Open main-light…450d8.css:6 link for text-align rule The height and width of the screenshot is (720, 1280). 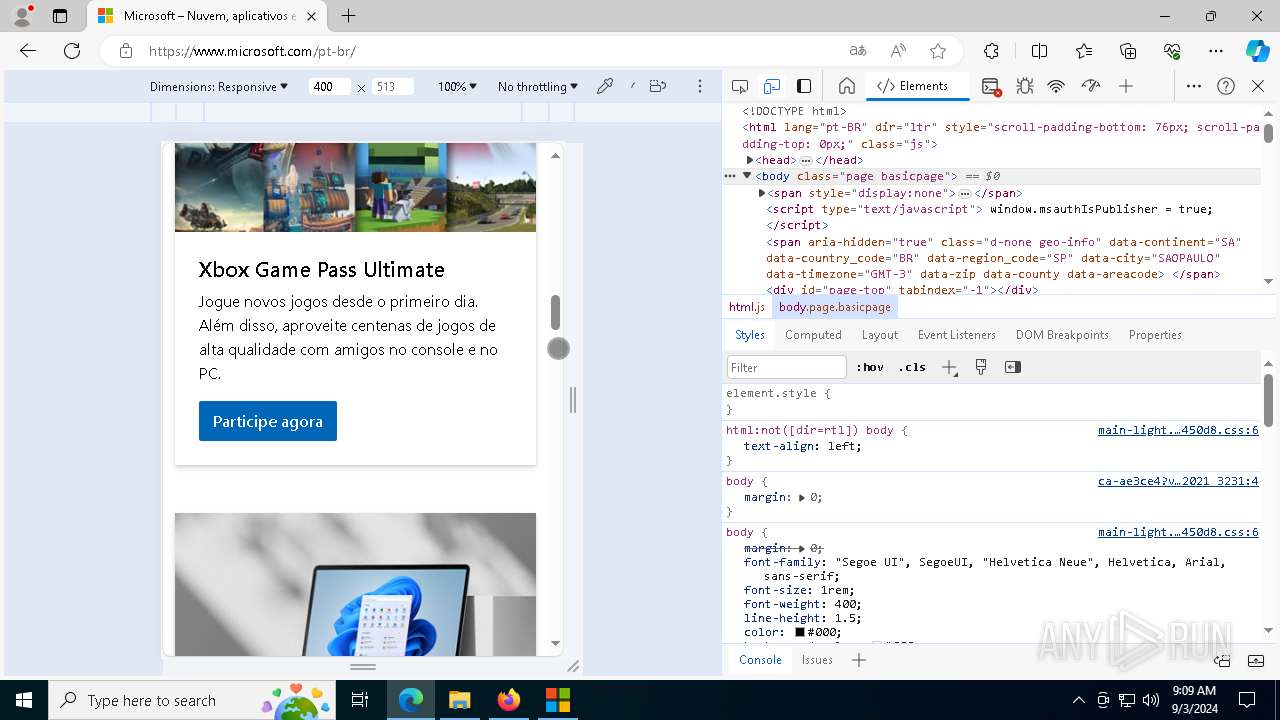(1178, 430)
